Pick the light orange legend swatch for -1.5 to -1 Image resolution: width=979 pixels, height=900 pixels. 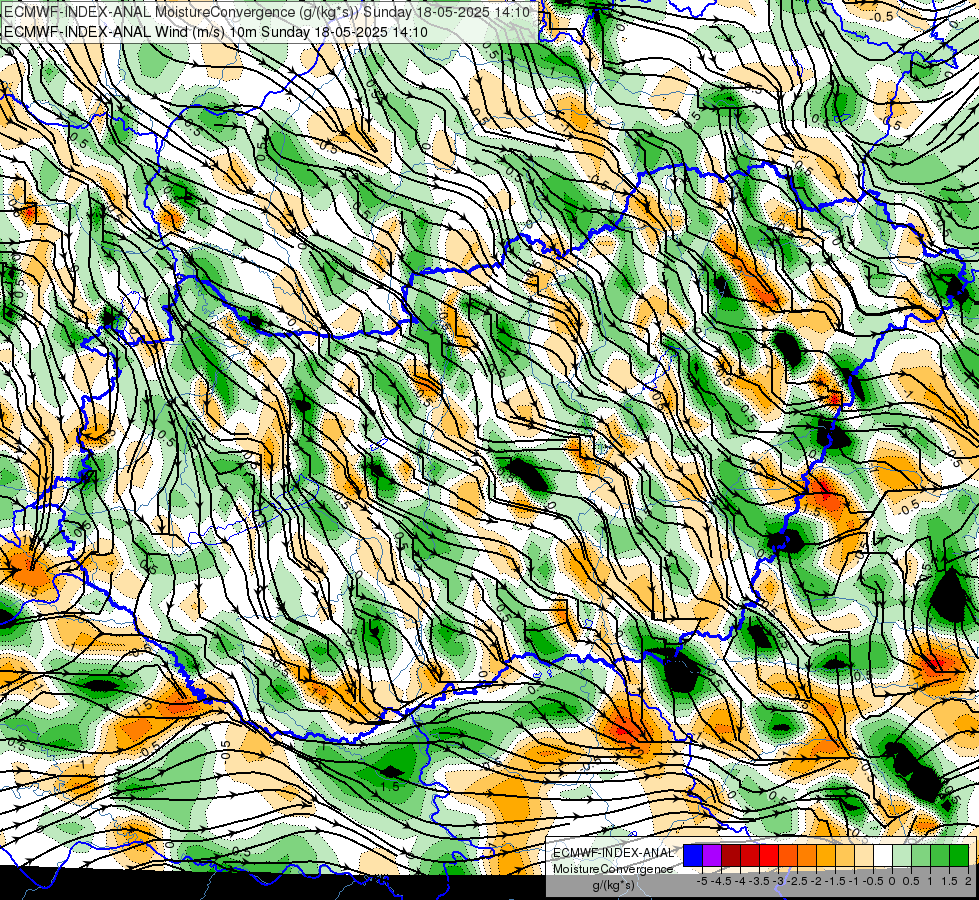845,855
